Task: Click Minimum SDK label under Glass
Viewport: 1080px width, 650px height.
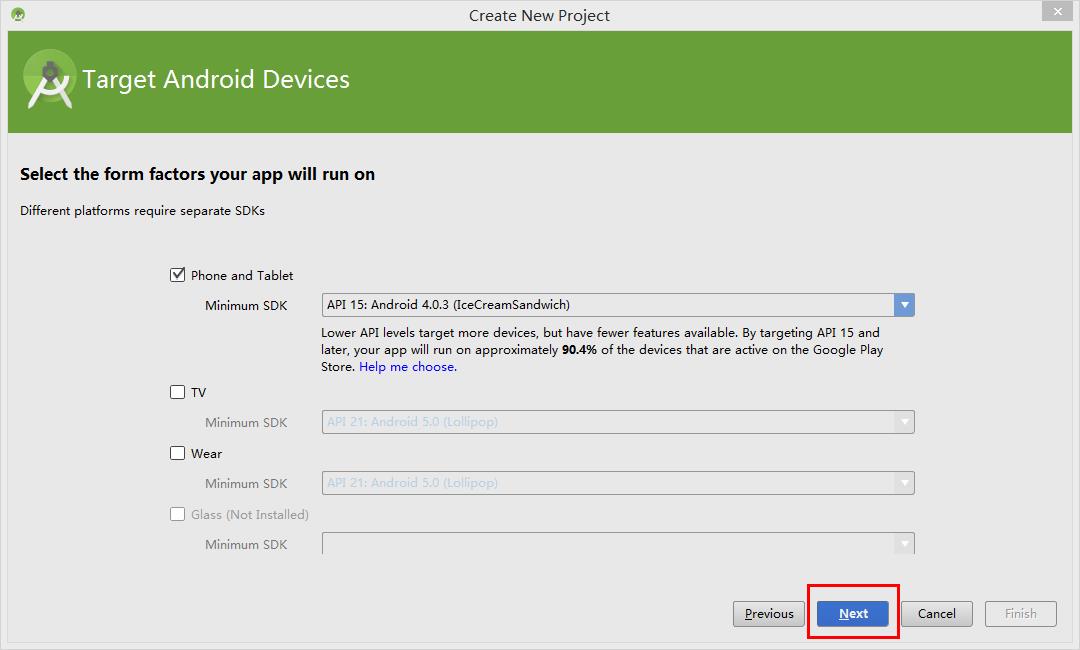Action: click(x=246, y=545)
